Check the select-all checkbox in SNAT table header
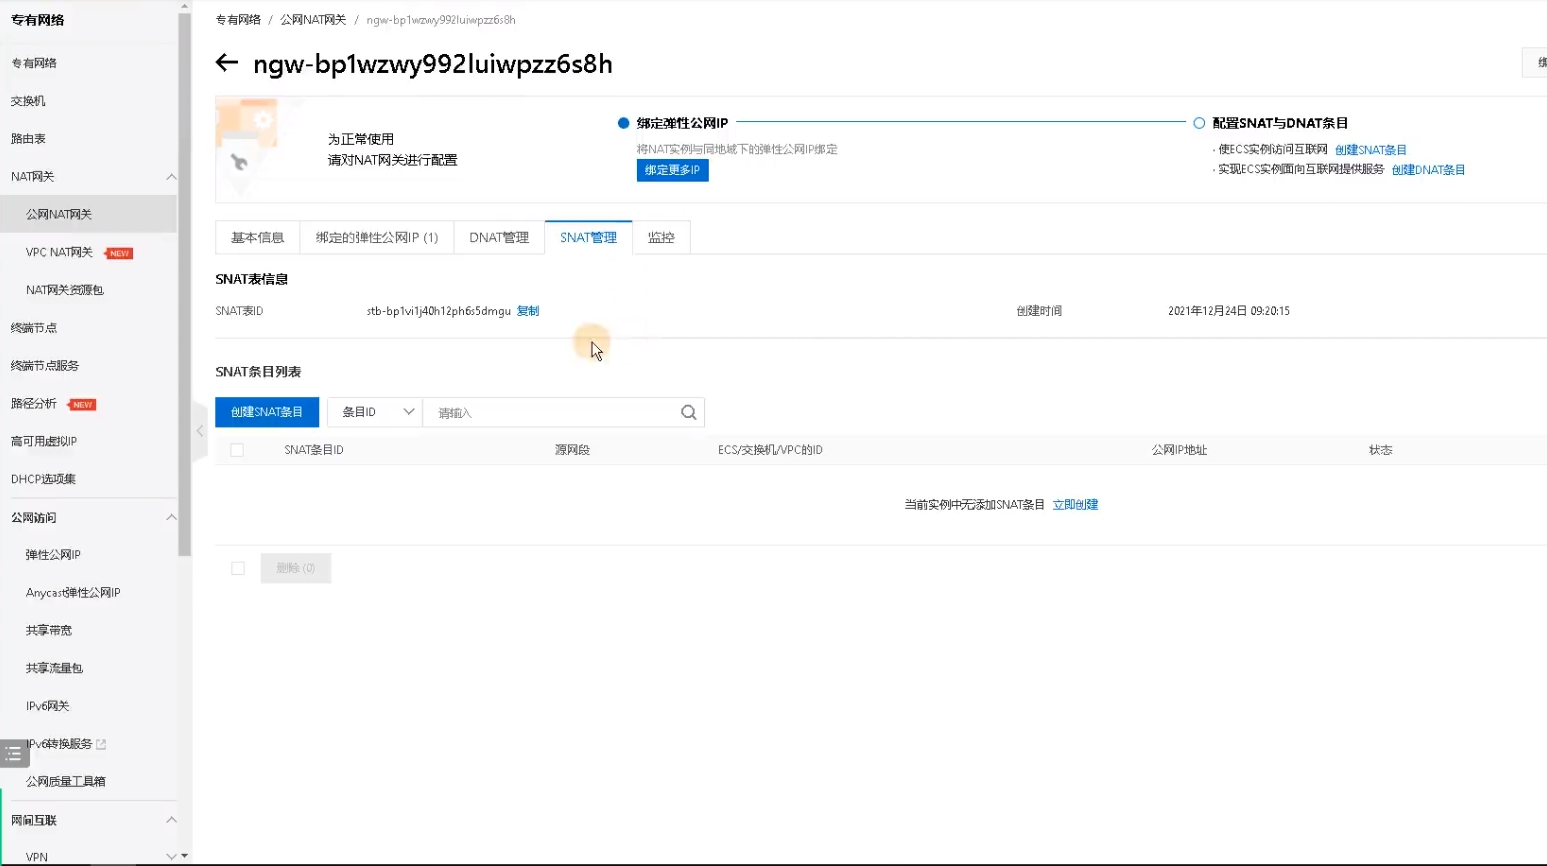Image resolution: width=1547 pixels, height=866 pixels. point(237,450)
